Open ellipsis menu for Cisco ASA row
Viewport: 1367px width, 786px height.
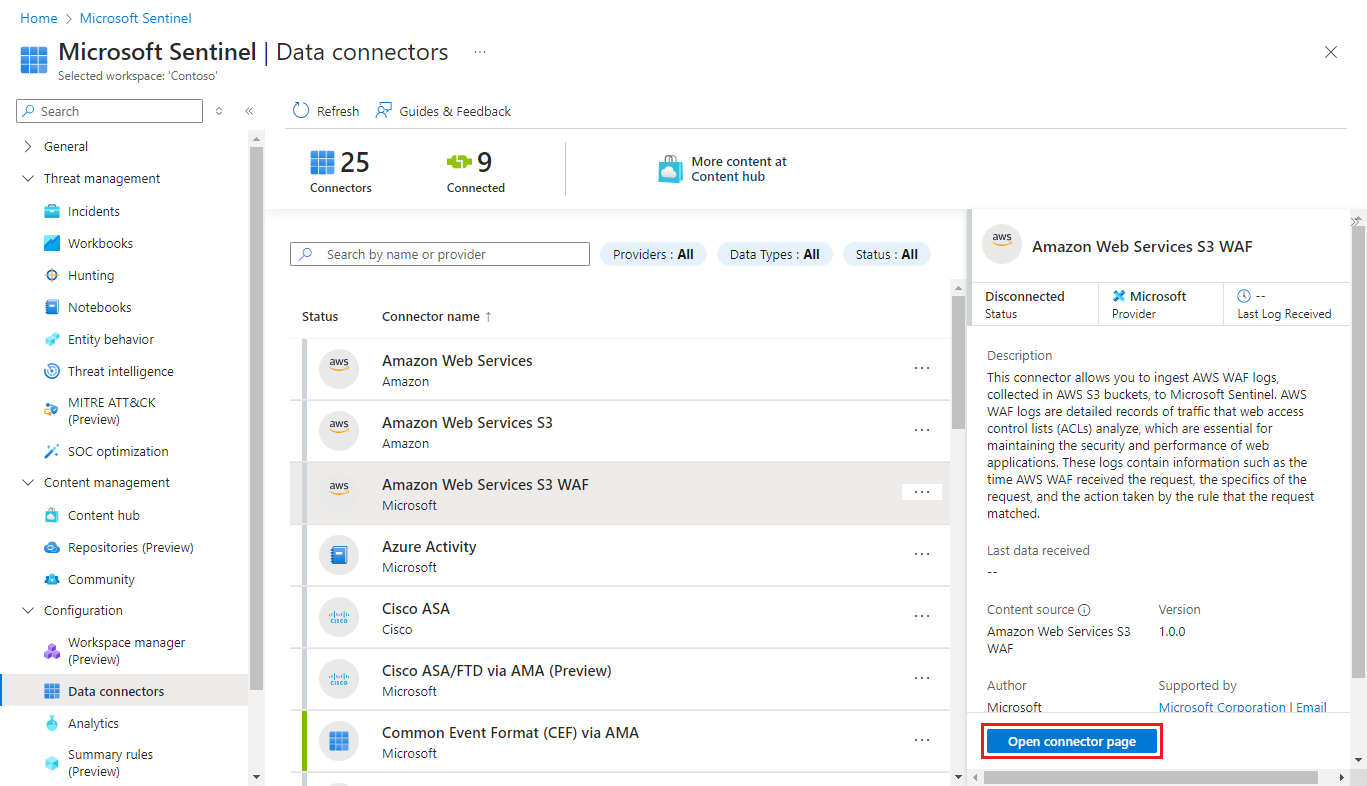tap(922, 616)
